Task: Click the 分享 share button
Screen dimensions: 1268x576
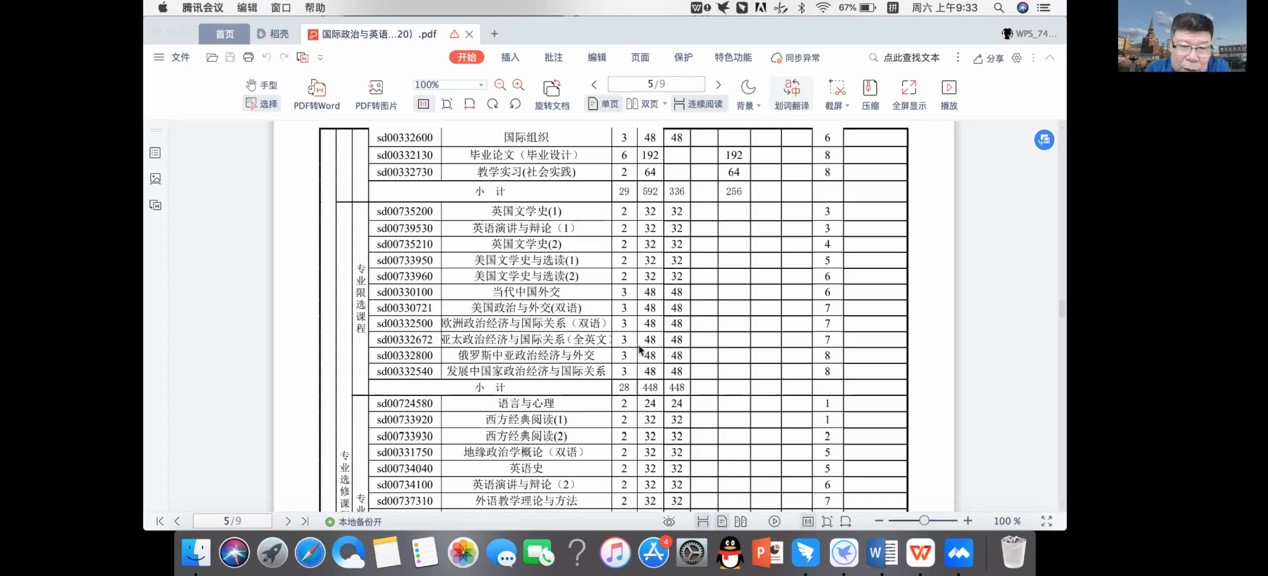Action: click(988, 58)
